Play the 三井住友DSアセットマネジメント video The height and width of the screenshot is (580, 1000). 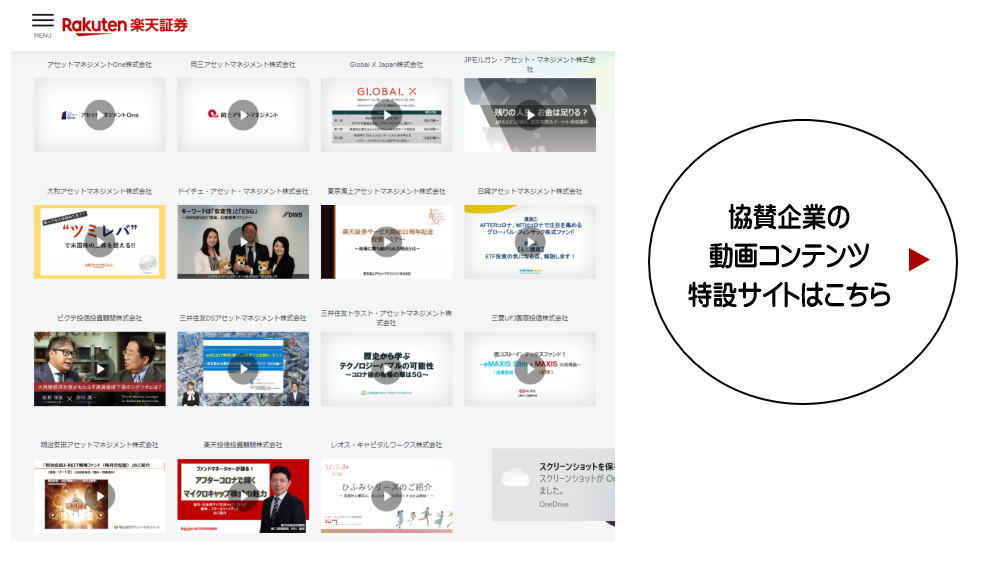(243, 369)
